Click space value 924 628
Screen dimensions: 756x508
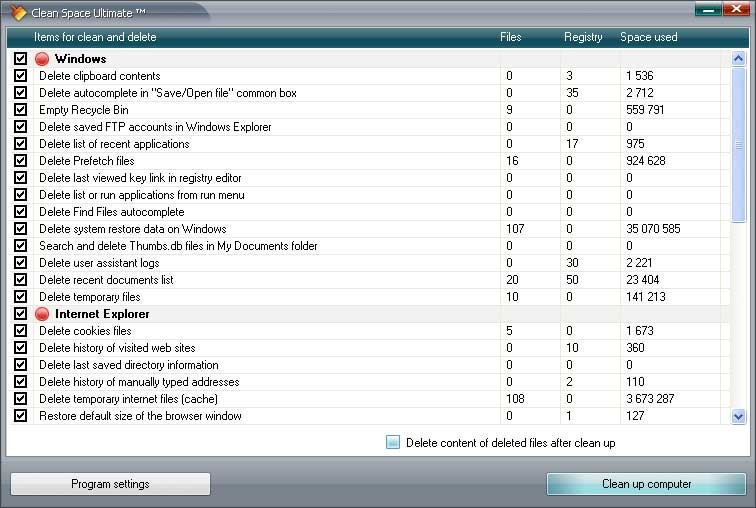coord(646,160)
